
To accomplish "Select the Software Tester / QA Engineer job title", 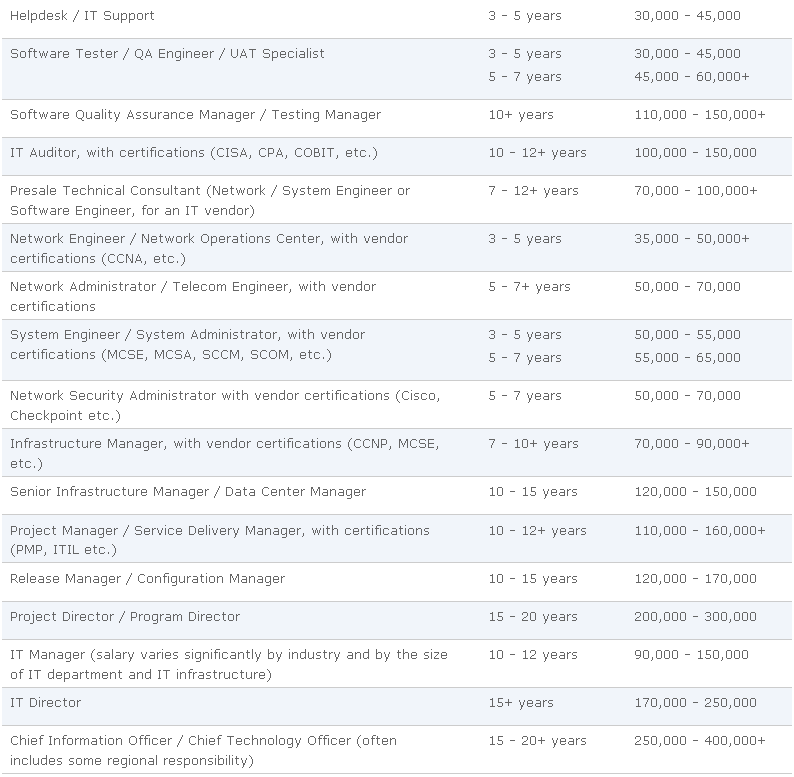I will 167,54.
